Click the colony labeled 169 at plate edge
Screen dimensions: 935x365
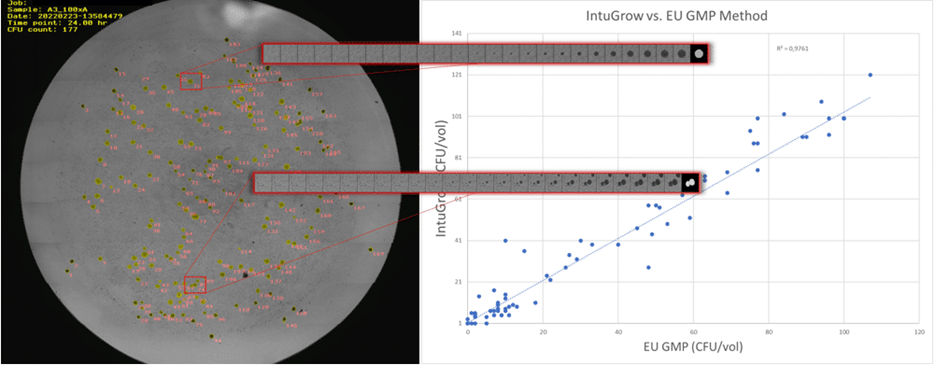tap(370, 250)
